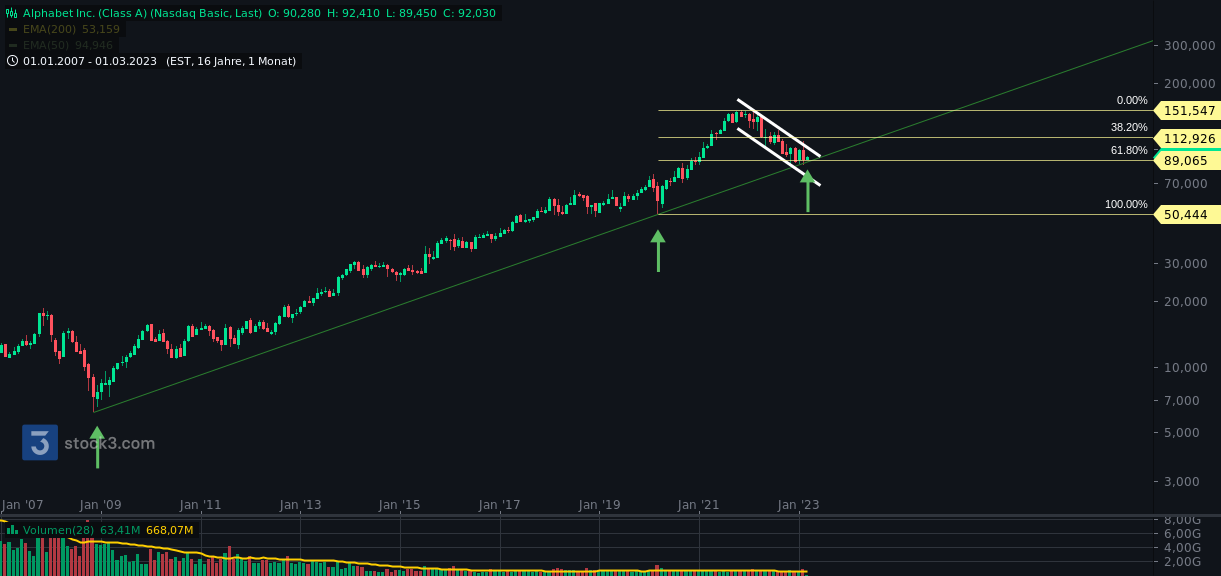Click the 63,41M volume value
The image size is (1221, 576).
pos(122,529)
